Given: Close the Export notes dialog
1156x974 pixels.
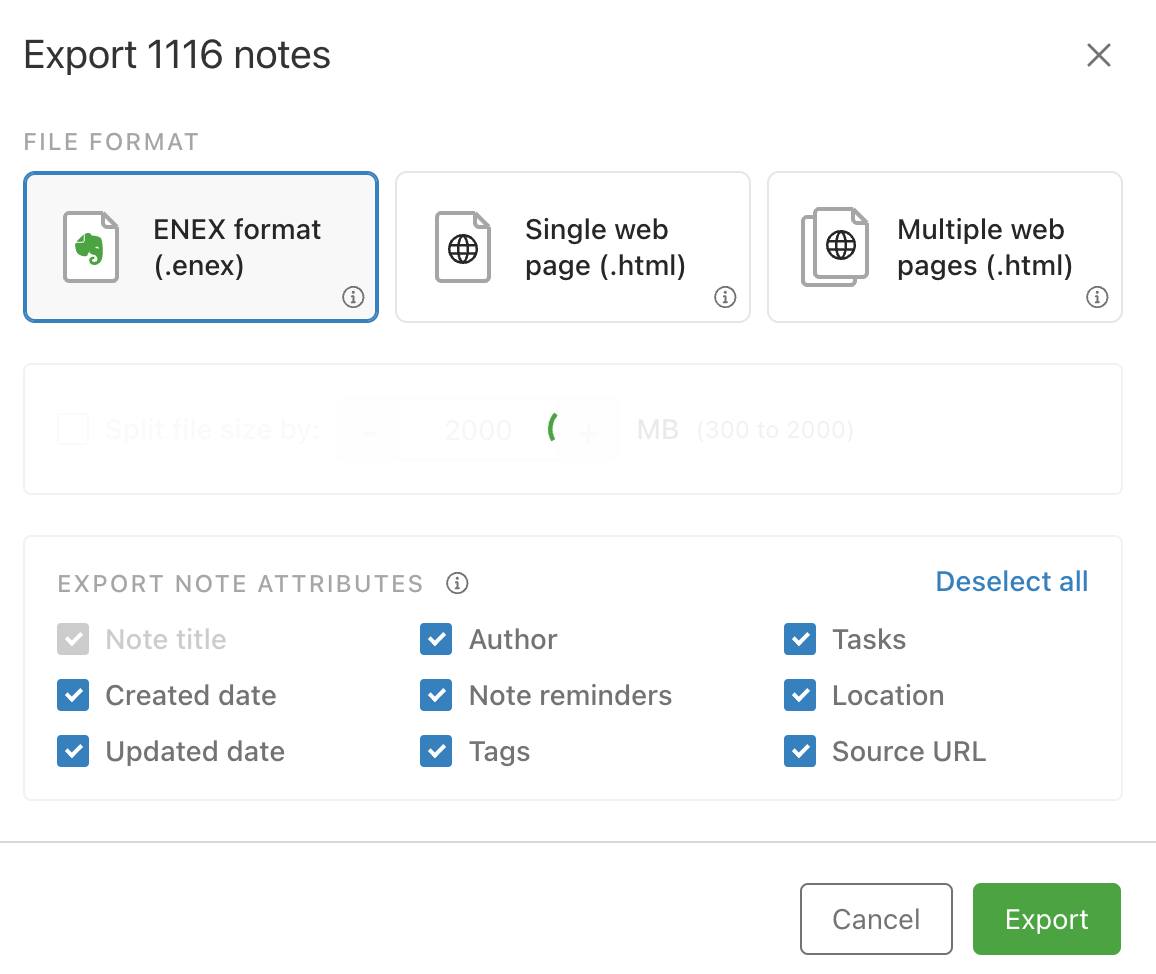Looking at the screenshot, I should [1098, 56].
